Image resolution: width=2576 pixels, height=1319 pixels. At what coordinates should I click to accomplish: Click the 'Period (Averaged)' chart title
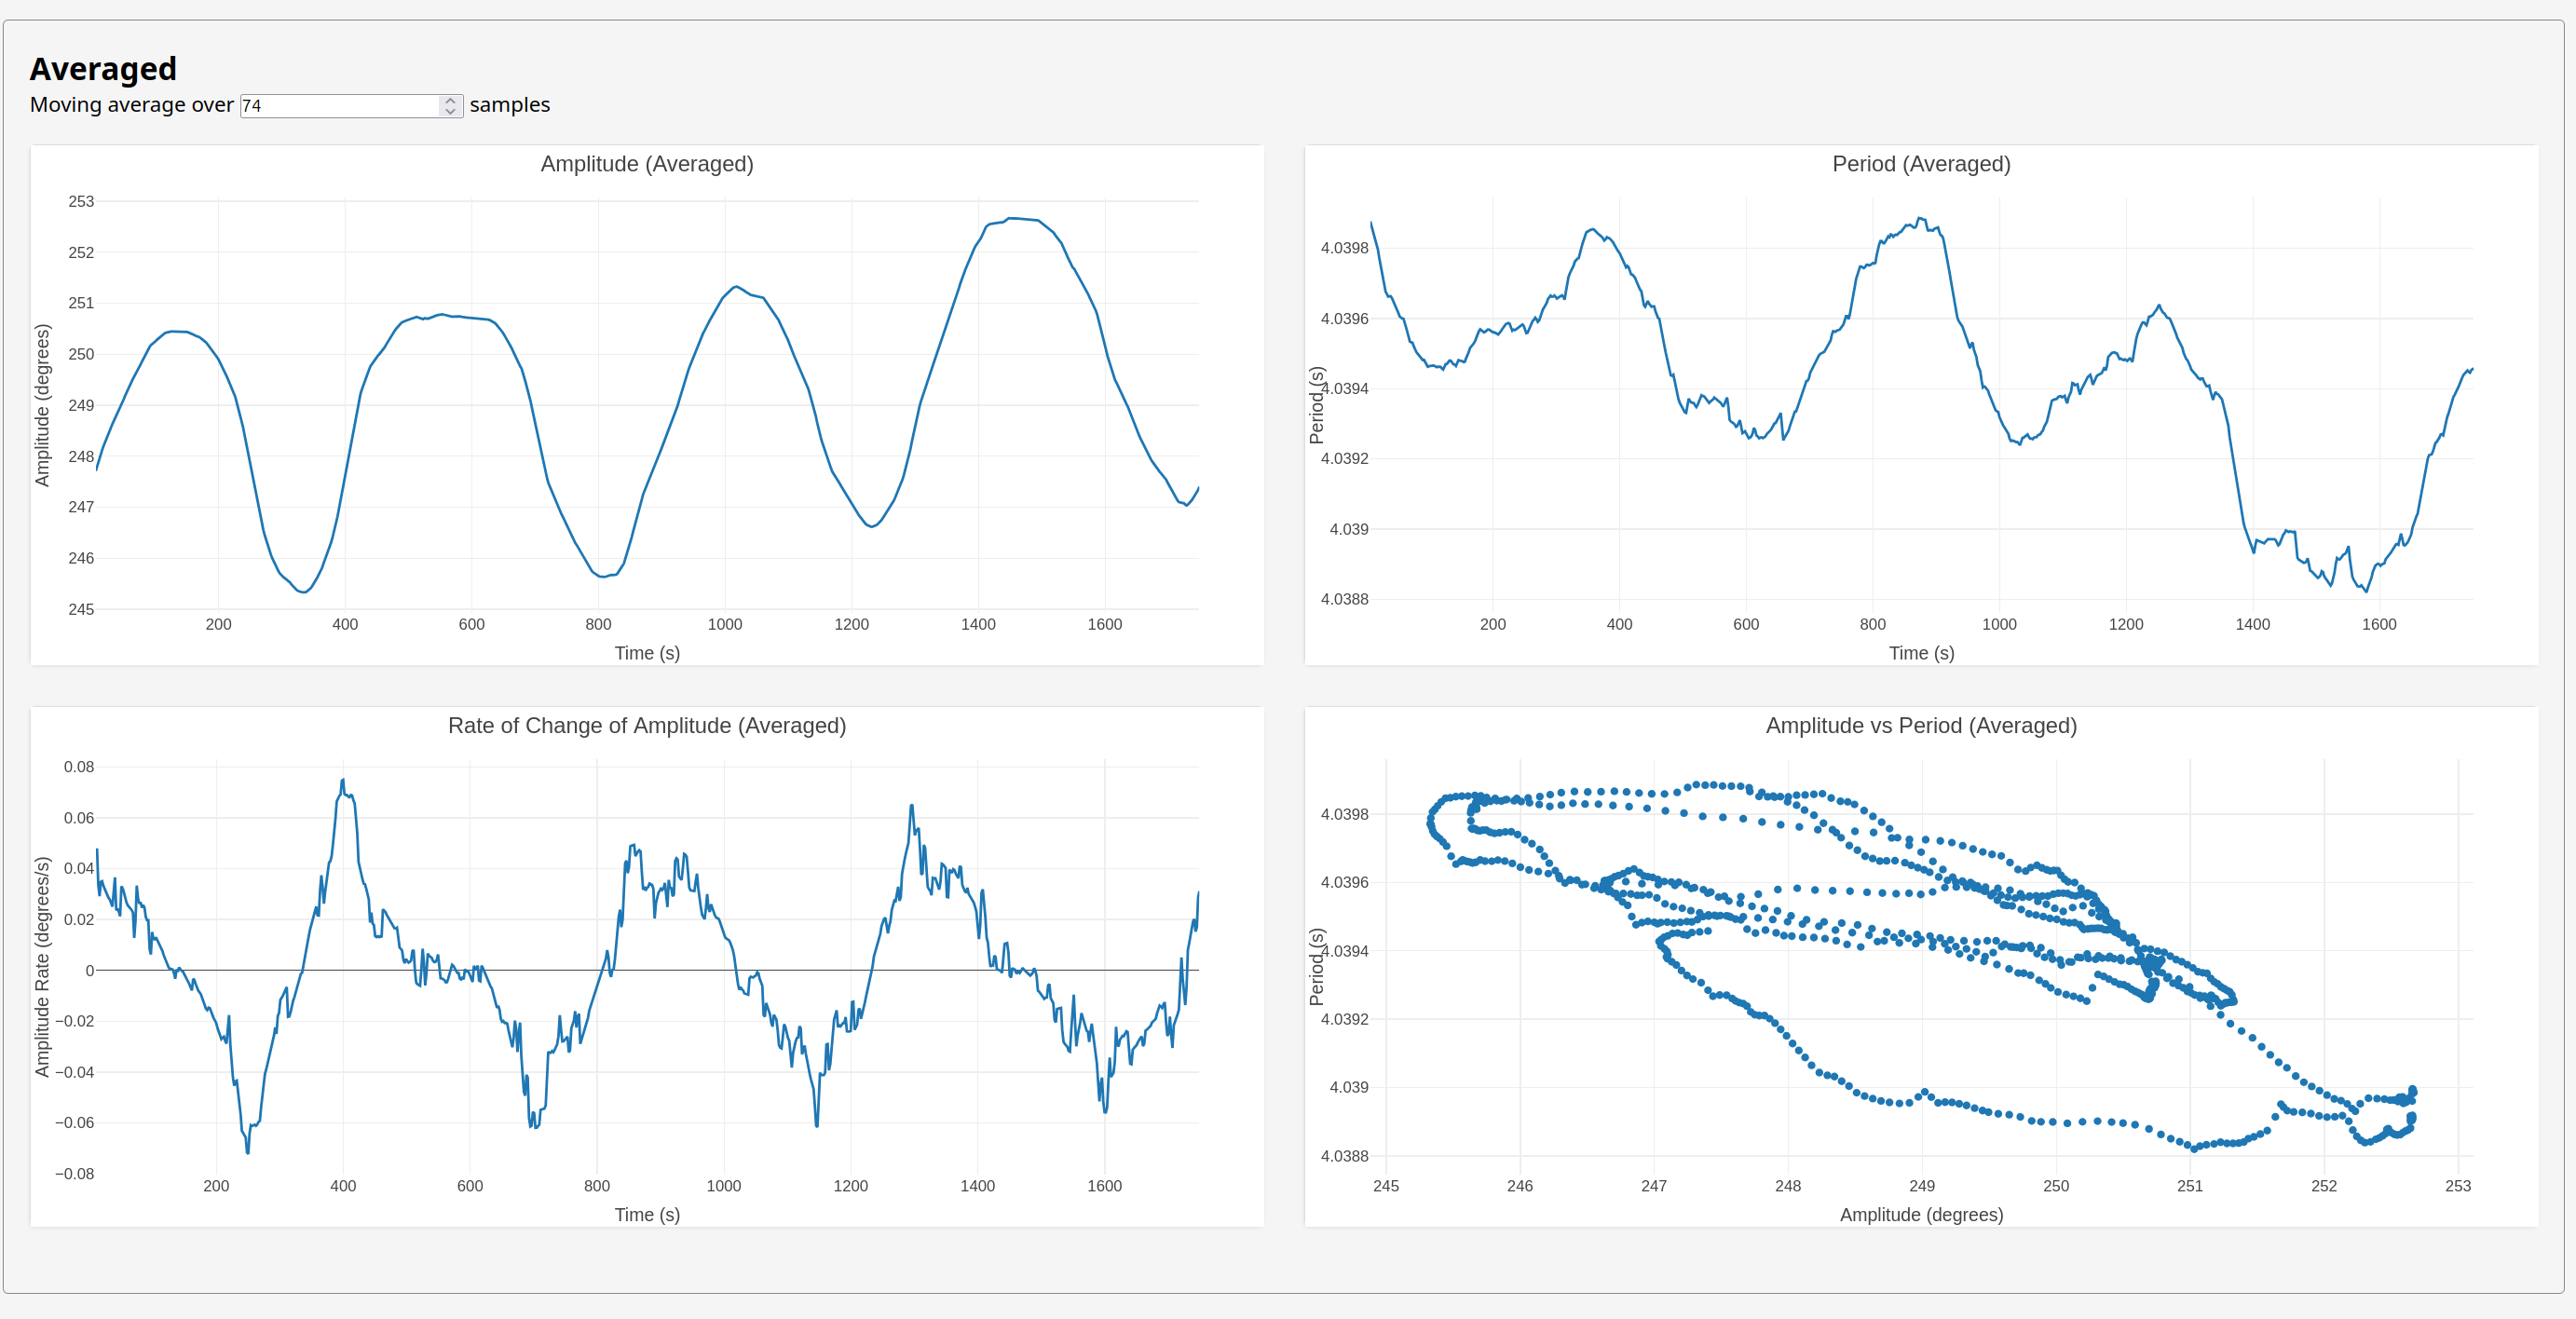(x=1920, y=164)
